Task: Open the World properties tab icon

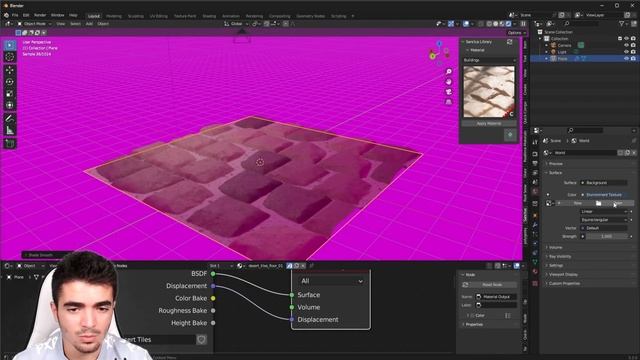Action: click(535, 191)
